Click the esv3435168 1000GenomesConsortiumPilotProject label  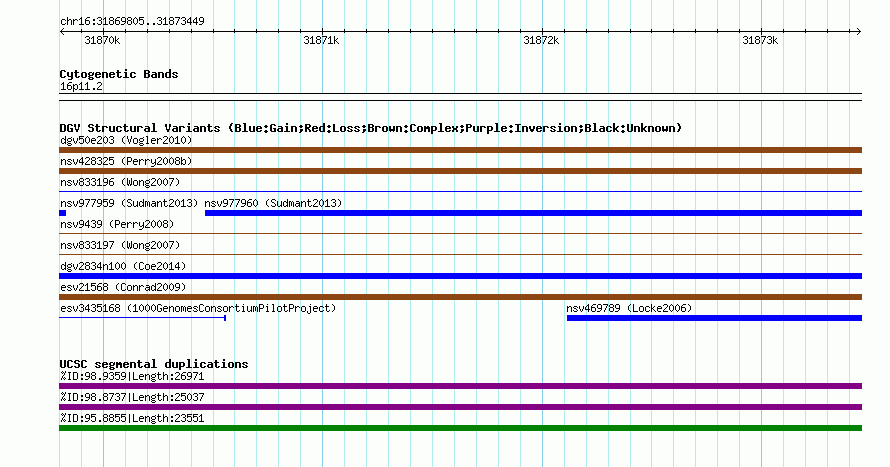click(198, 308)
